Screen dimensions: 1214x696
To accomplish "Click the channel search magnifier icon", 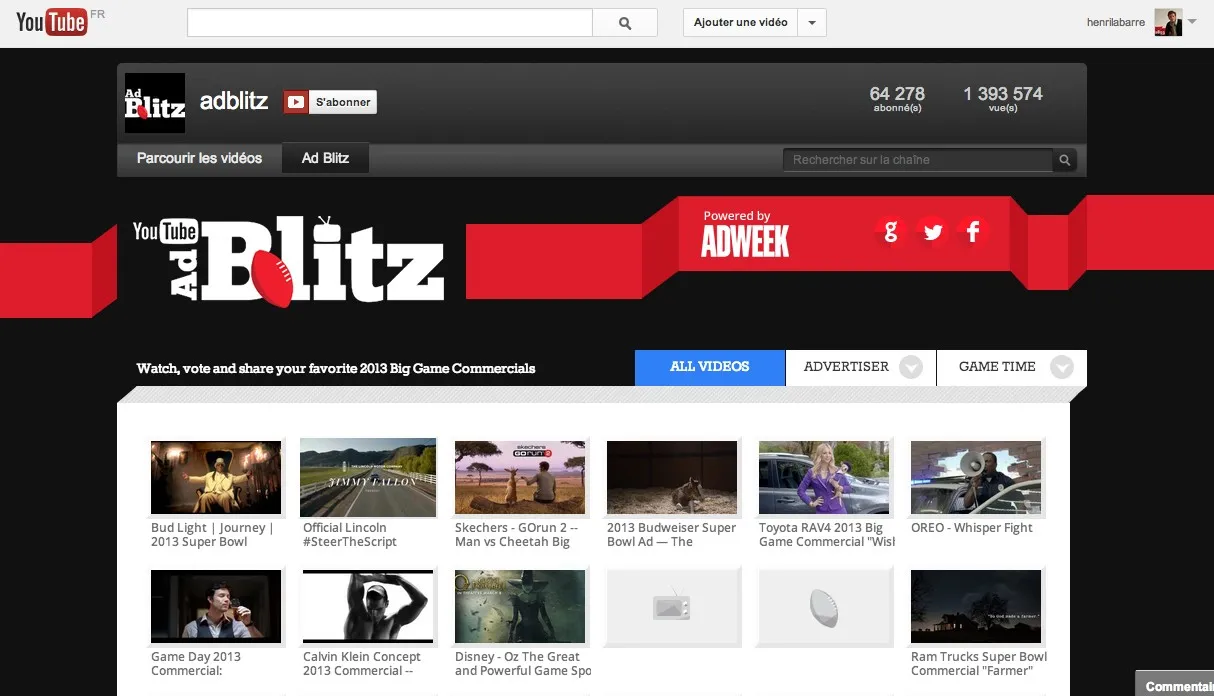I will pyautogui.click(x=1065, y=160).
